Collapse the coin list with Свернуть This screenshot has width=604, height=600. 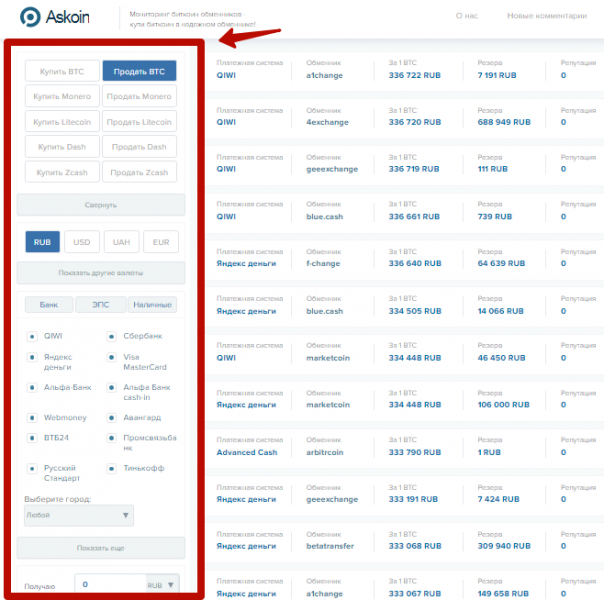(x=101, y=205)
